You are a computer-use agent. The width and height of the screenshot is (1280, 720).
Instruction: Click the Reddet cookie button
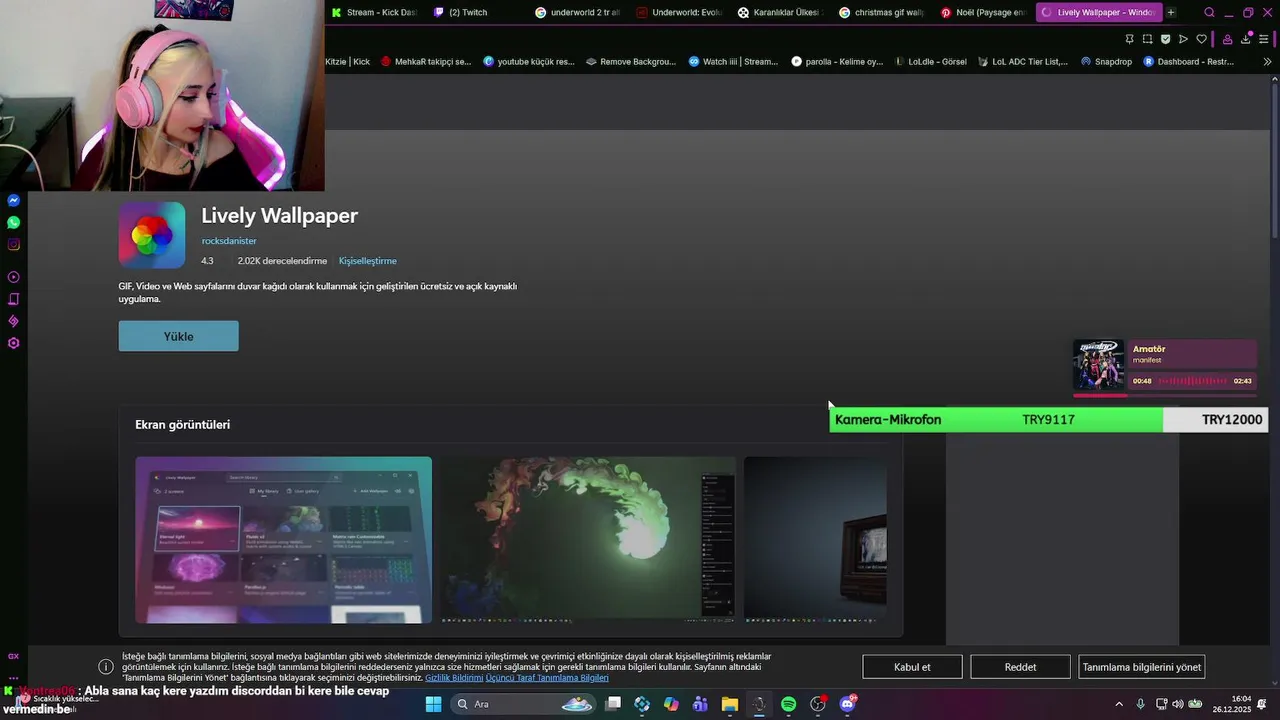coord(1020,667)
